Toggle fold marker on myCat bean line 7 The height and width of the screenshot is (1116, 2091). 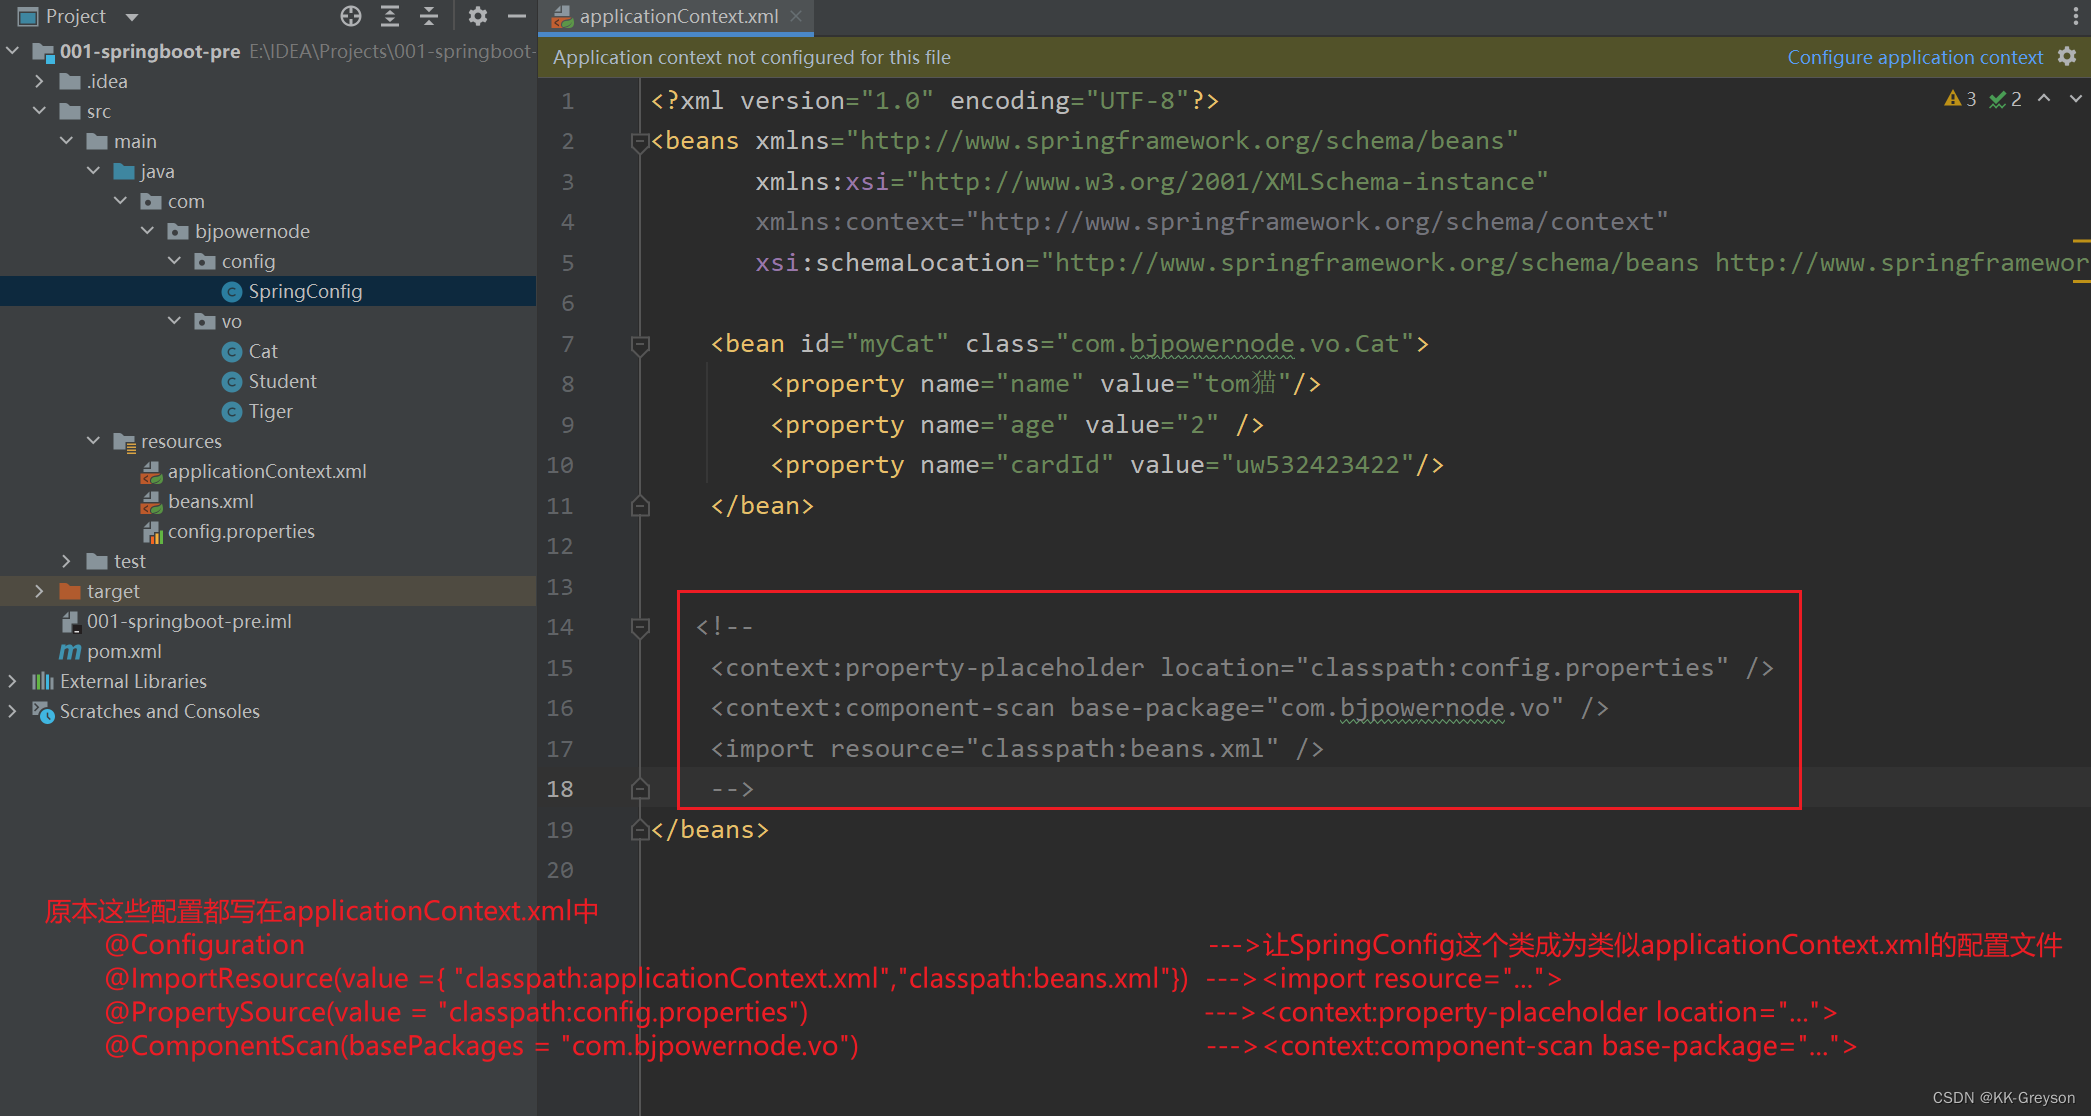click(x=640, y=345)
